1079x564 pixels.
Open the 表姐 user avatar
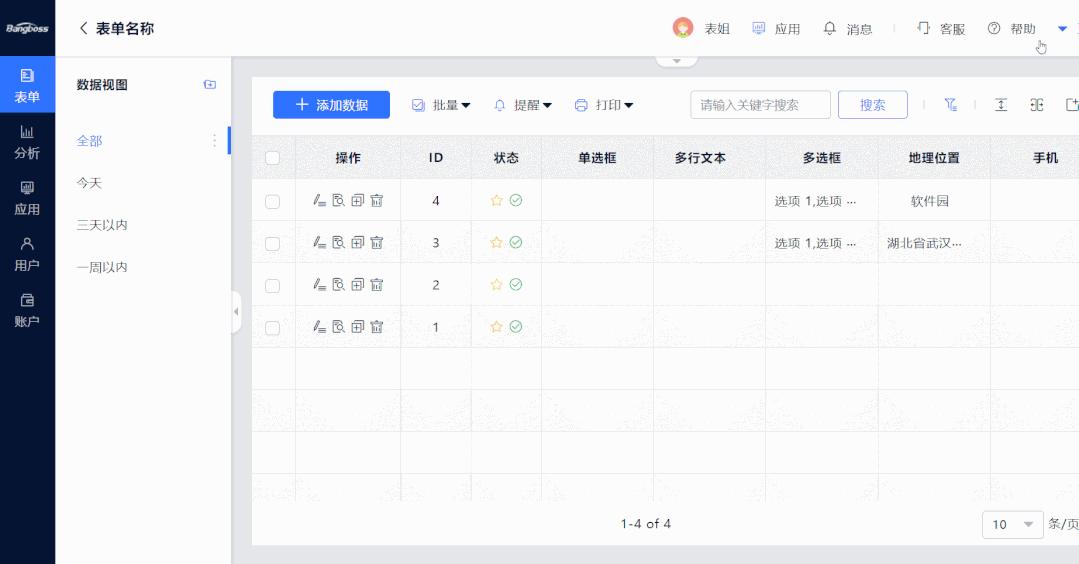click(x=683, y=28)
